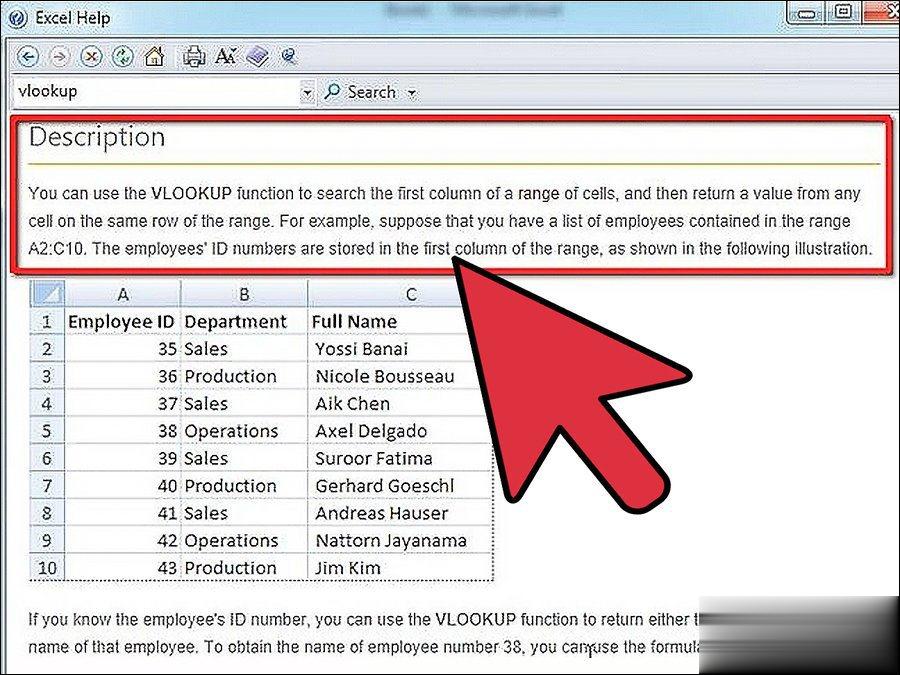Click the cell Aik Chen
The width and height of the screenshot is (900, 675).
(399, 404)
